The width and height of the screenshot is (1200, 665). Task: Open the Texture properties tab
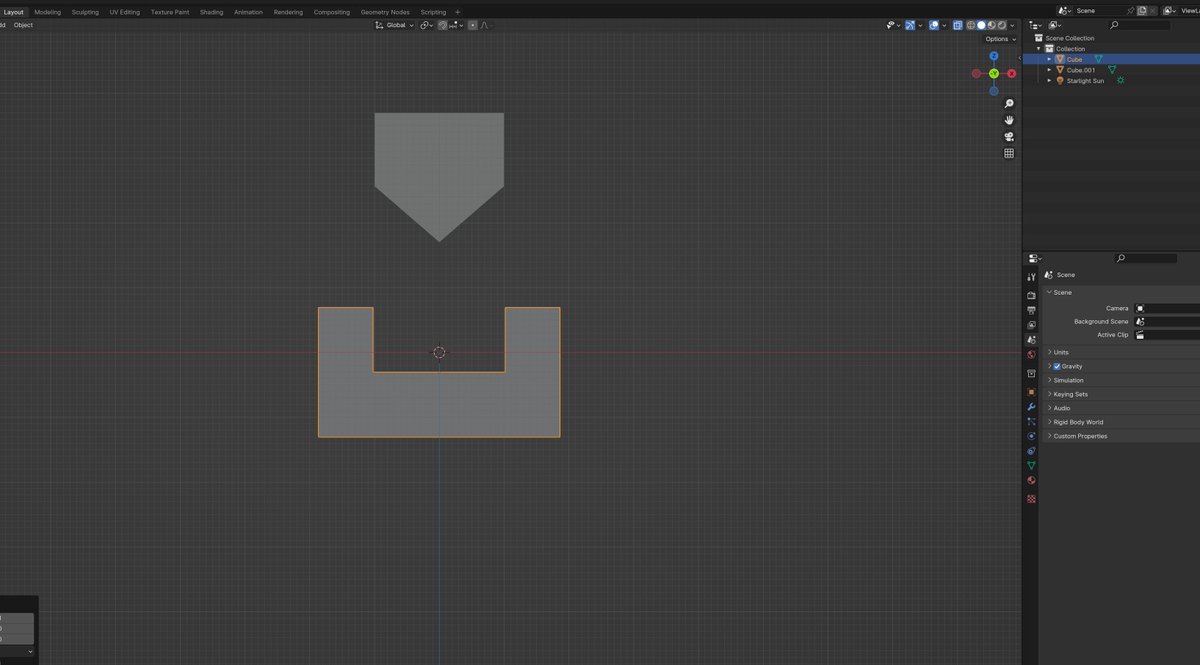tap(1031, 498)
